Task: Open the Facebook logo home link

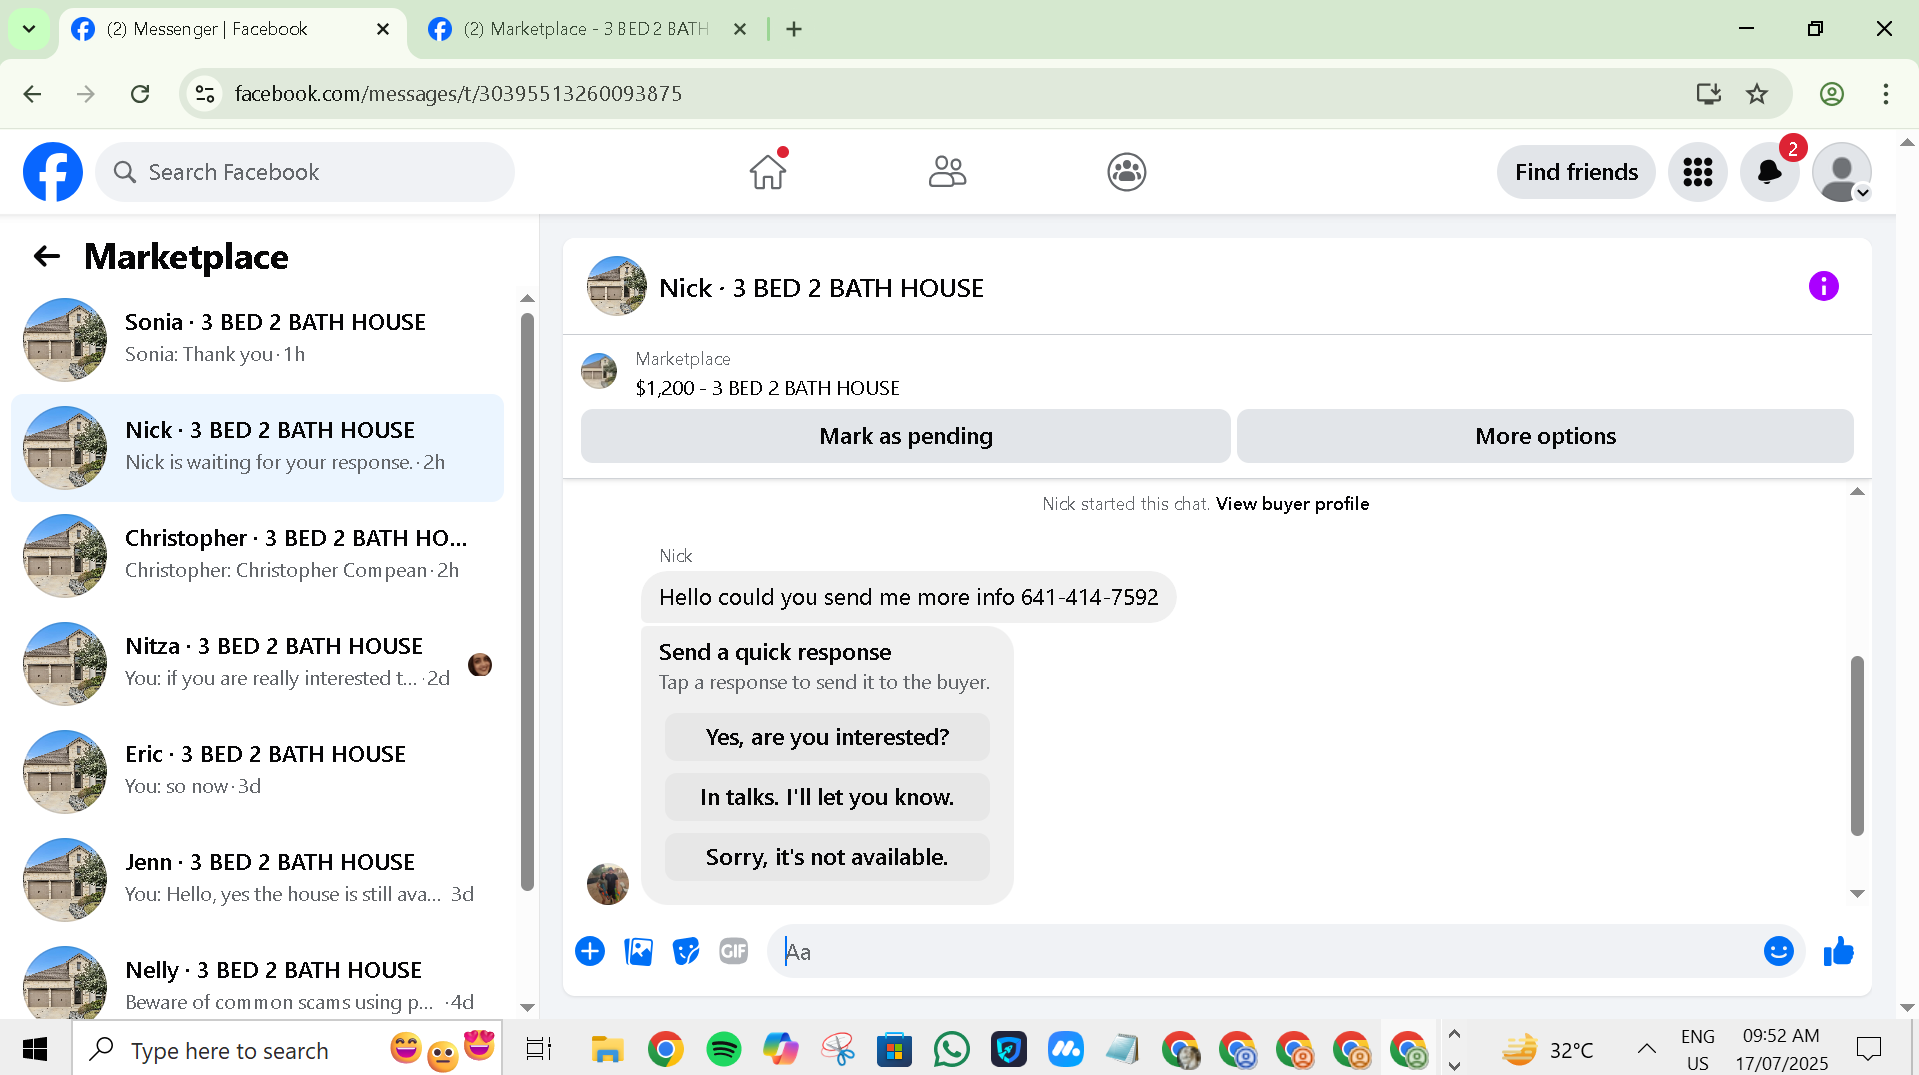Action: coord(53,172)
